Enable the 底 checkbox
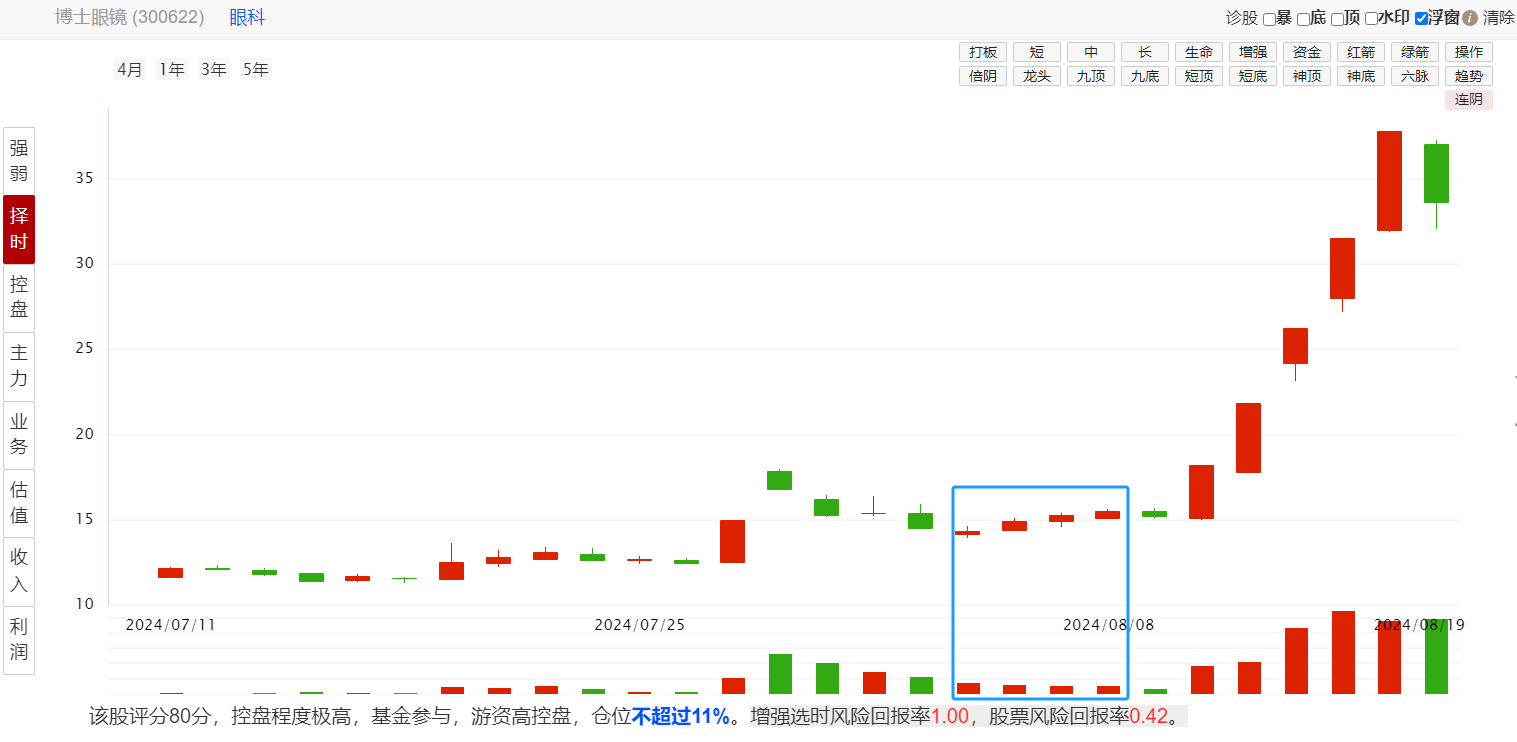 [1303, 19]
